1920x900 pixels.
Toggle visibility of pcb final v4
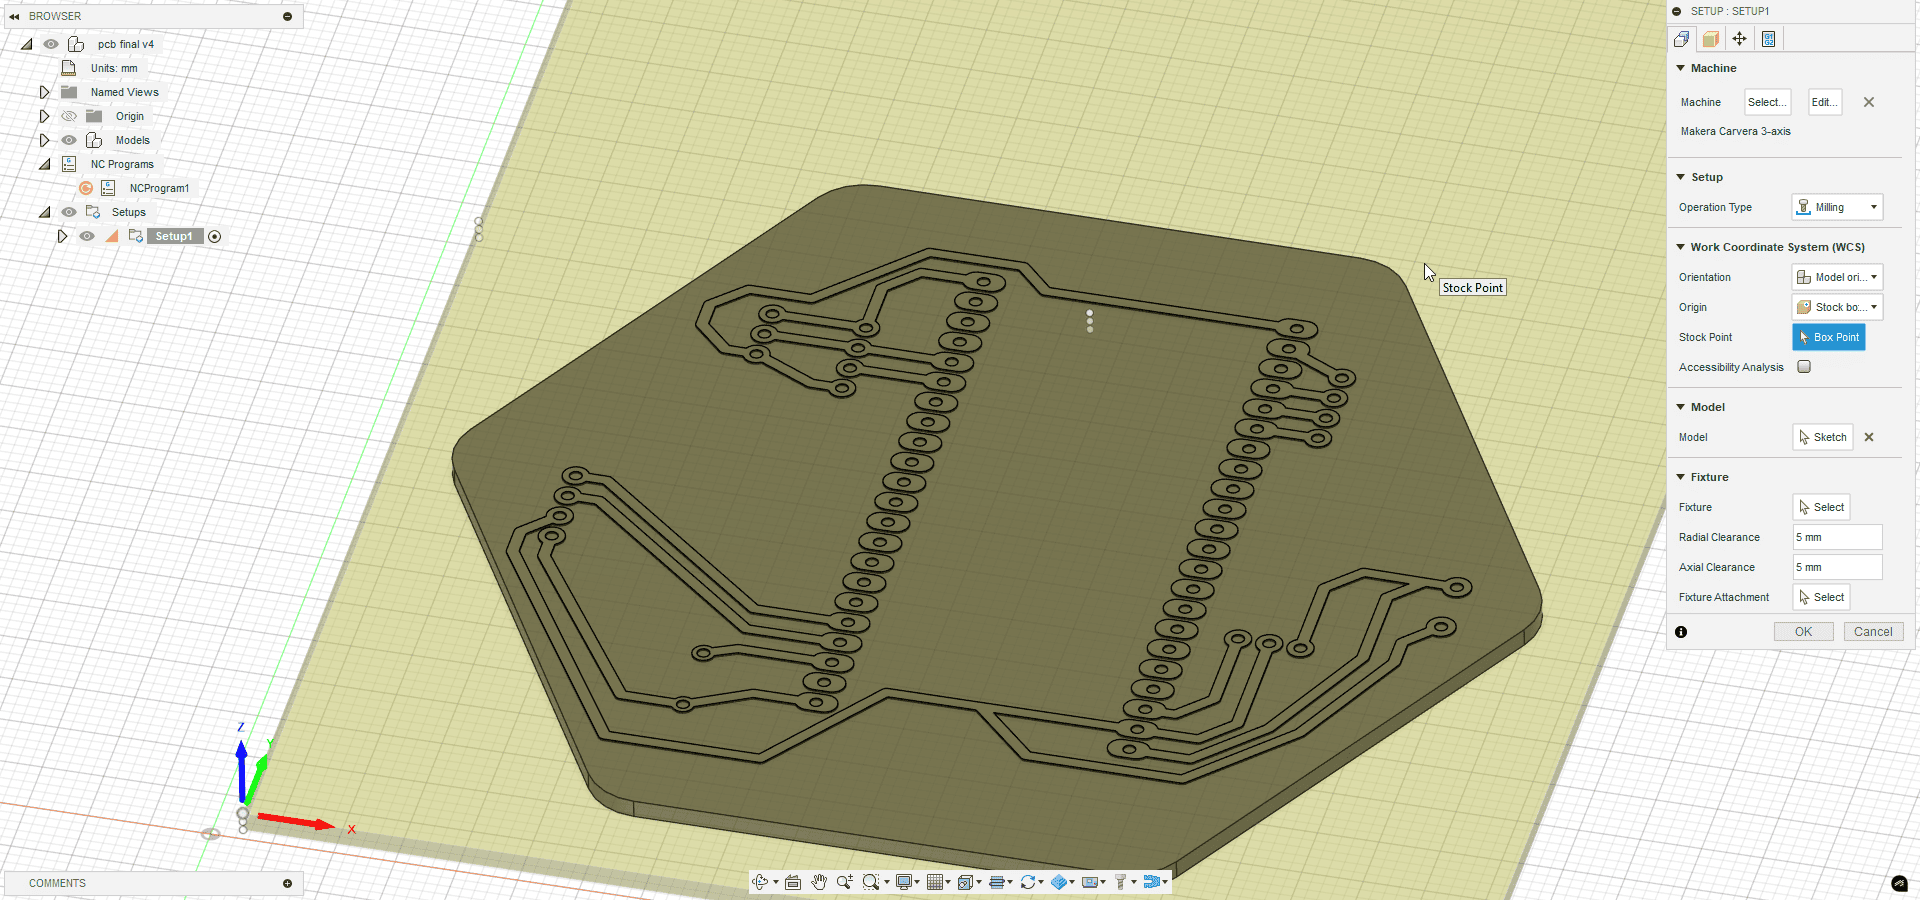coord(50,44)
